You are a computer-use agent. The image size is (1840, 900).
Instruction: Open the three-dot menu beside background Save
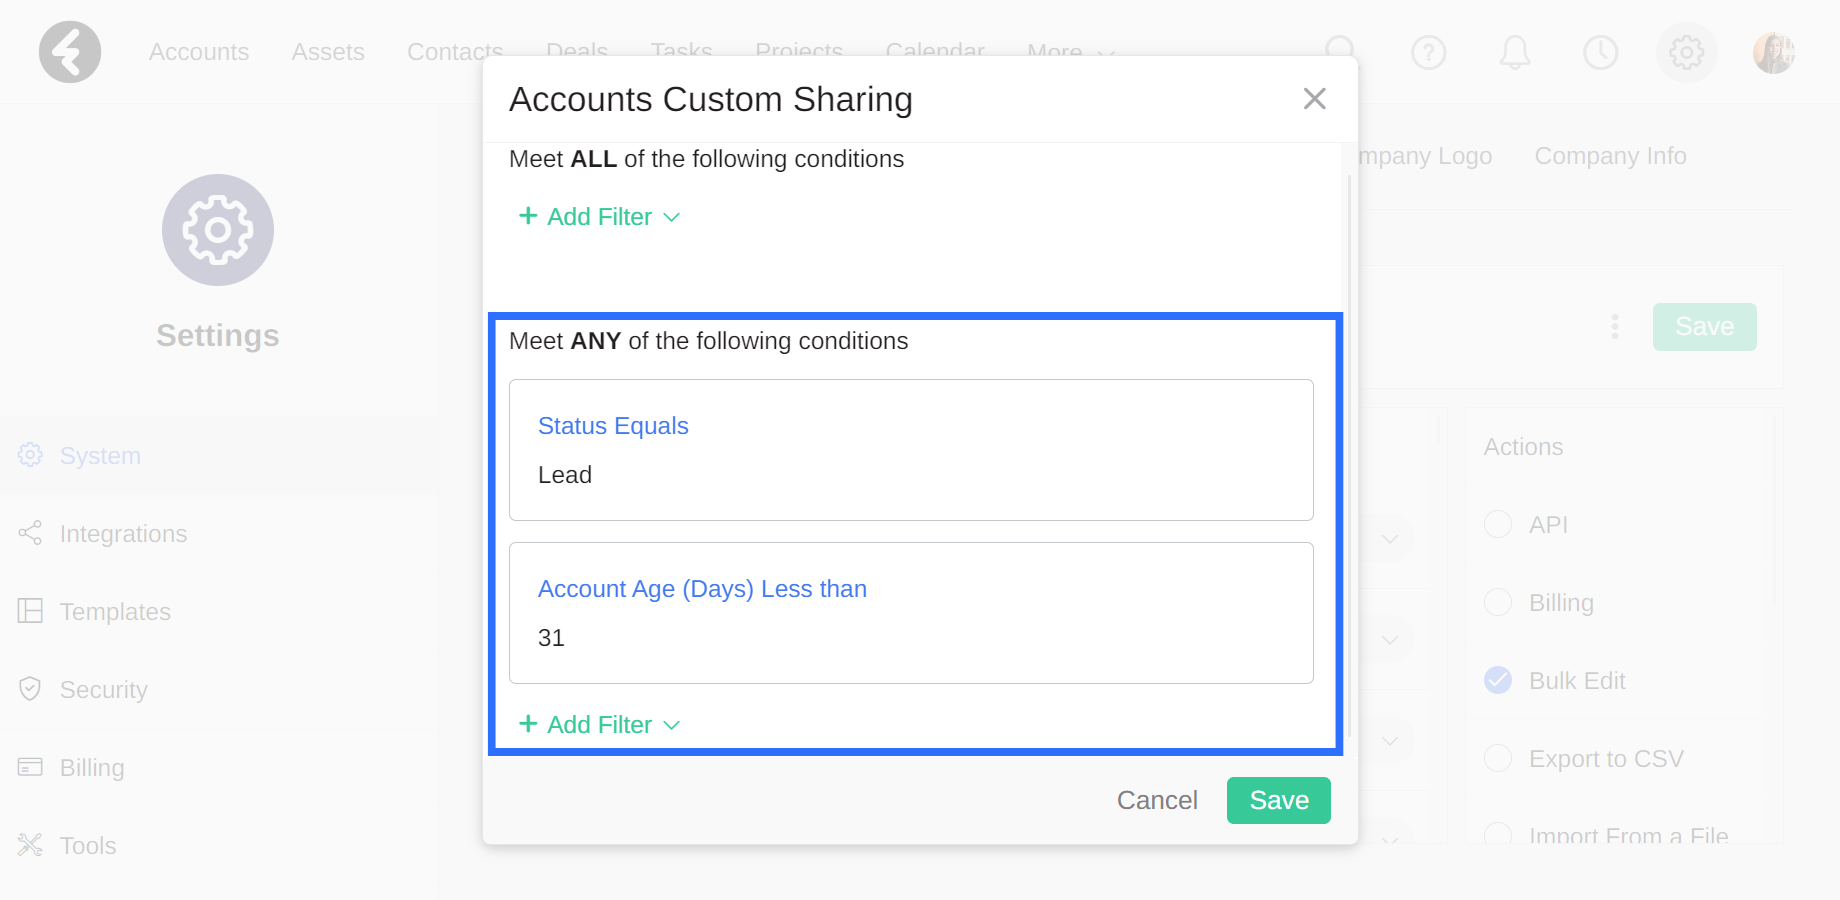(1614, 327)
